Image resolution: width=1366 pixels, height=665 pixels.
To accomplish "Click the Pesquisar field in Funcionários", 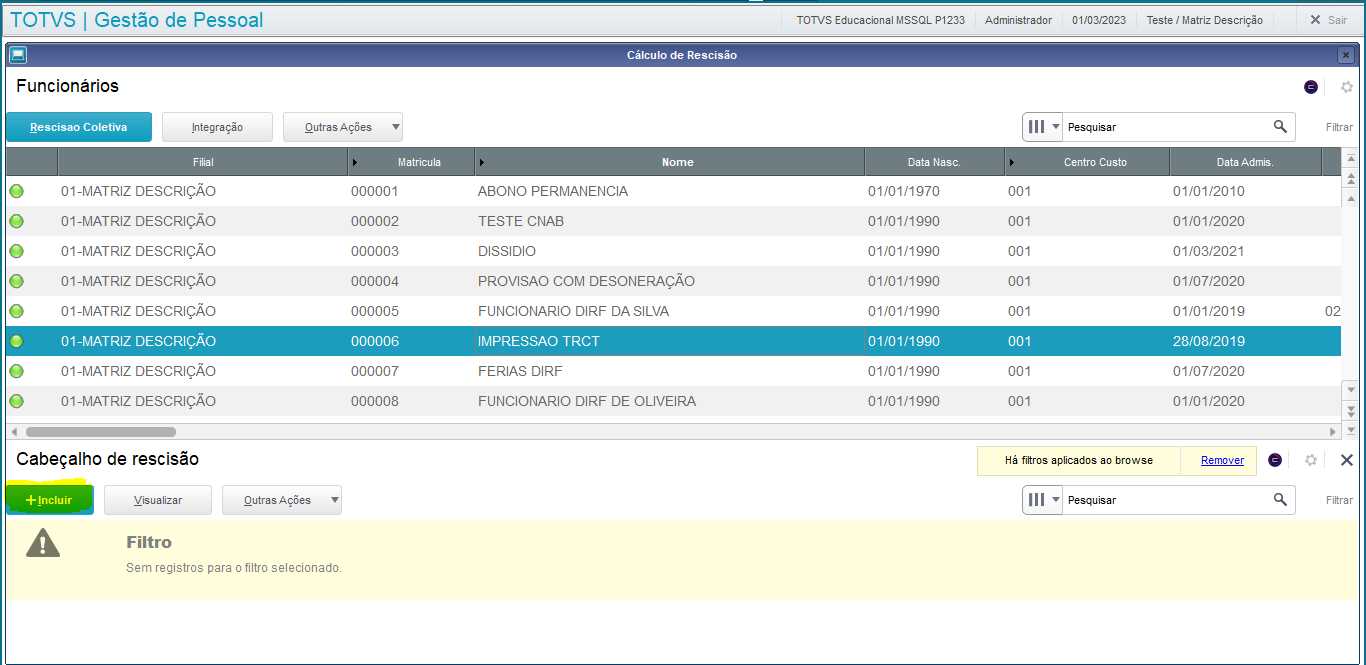I will pos(1167,127).
